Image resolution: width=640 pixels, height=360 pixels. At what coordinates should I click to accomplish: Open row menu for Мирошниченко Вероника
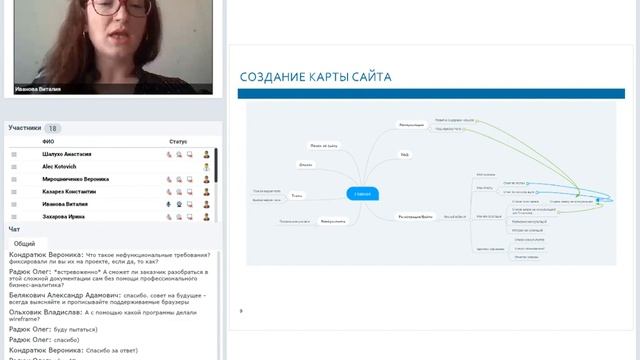[x=14, y=179]
